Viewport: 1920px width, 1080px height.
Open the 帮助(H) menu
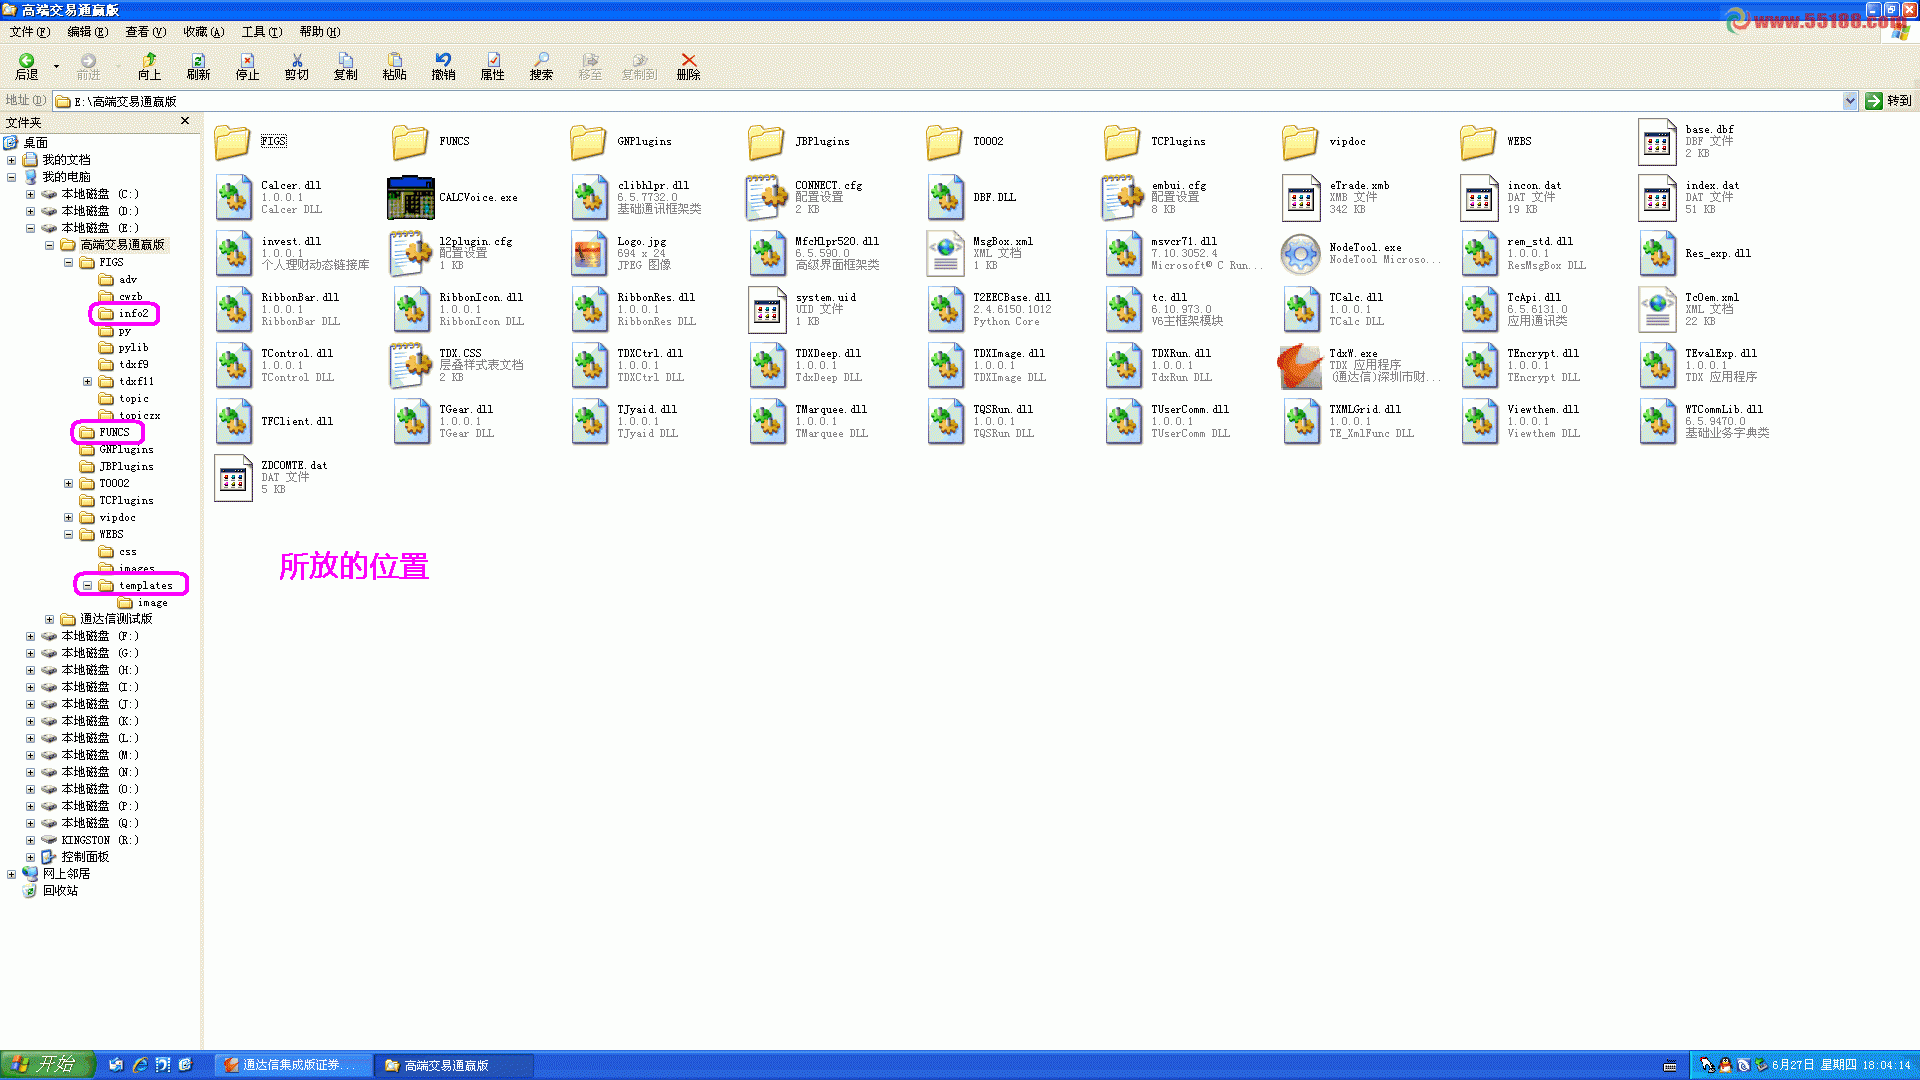coord(319,32)
